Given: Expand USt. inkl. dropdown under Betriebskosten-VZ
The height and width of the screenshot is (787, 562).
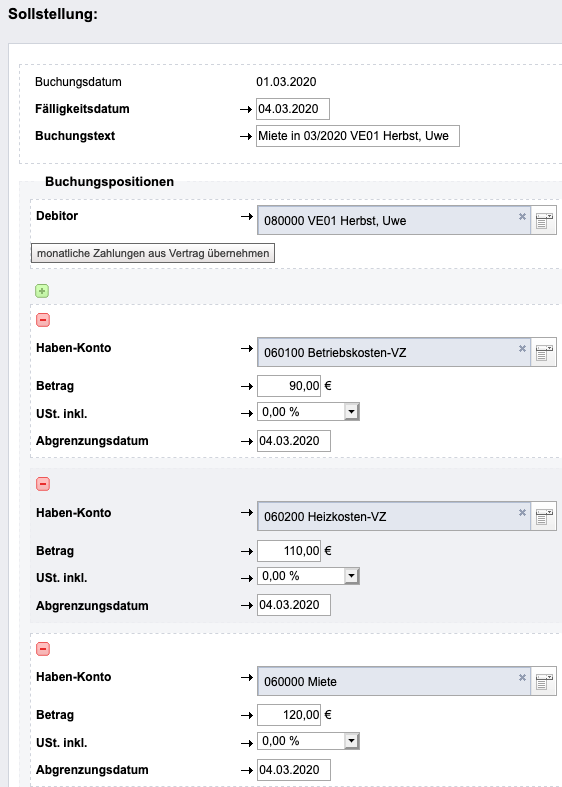Looking at the screenshot, I should [351, 412].
